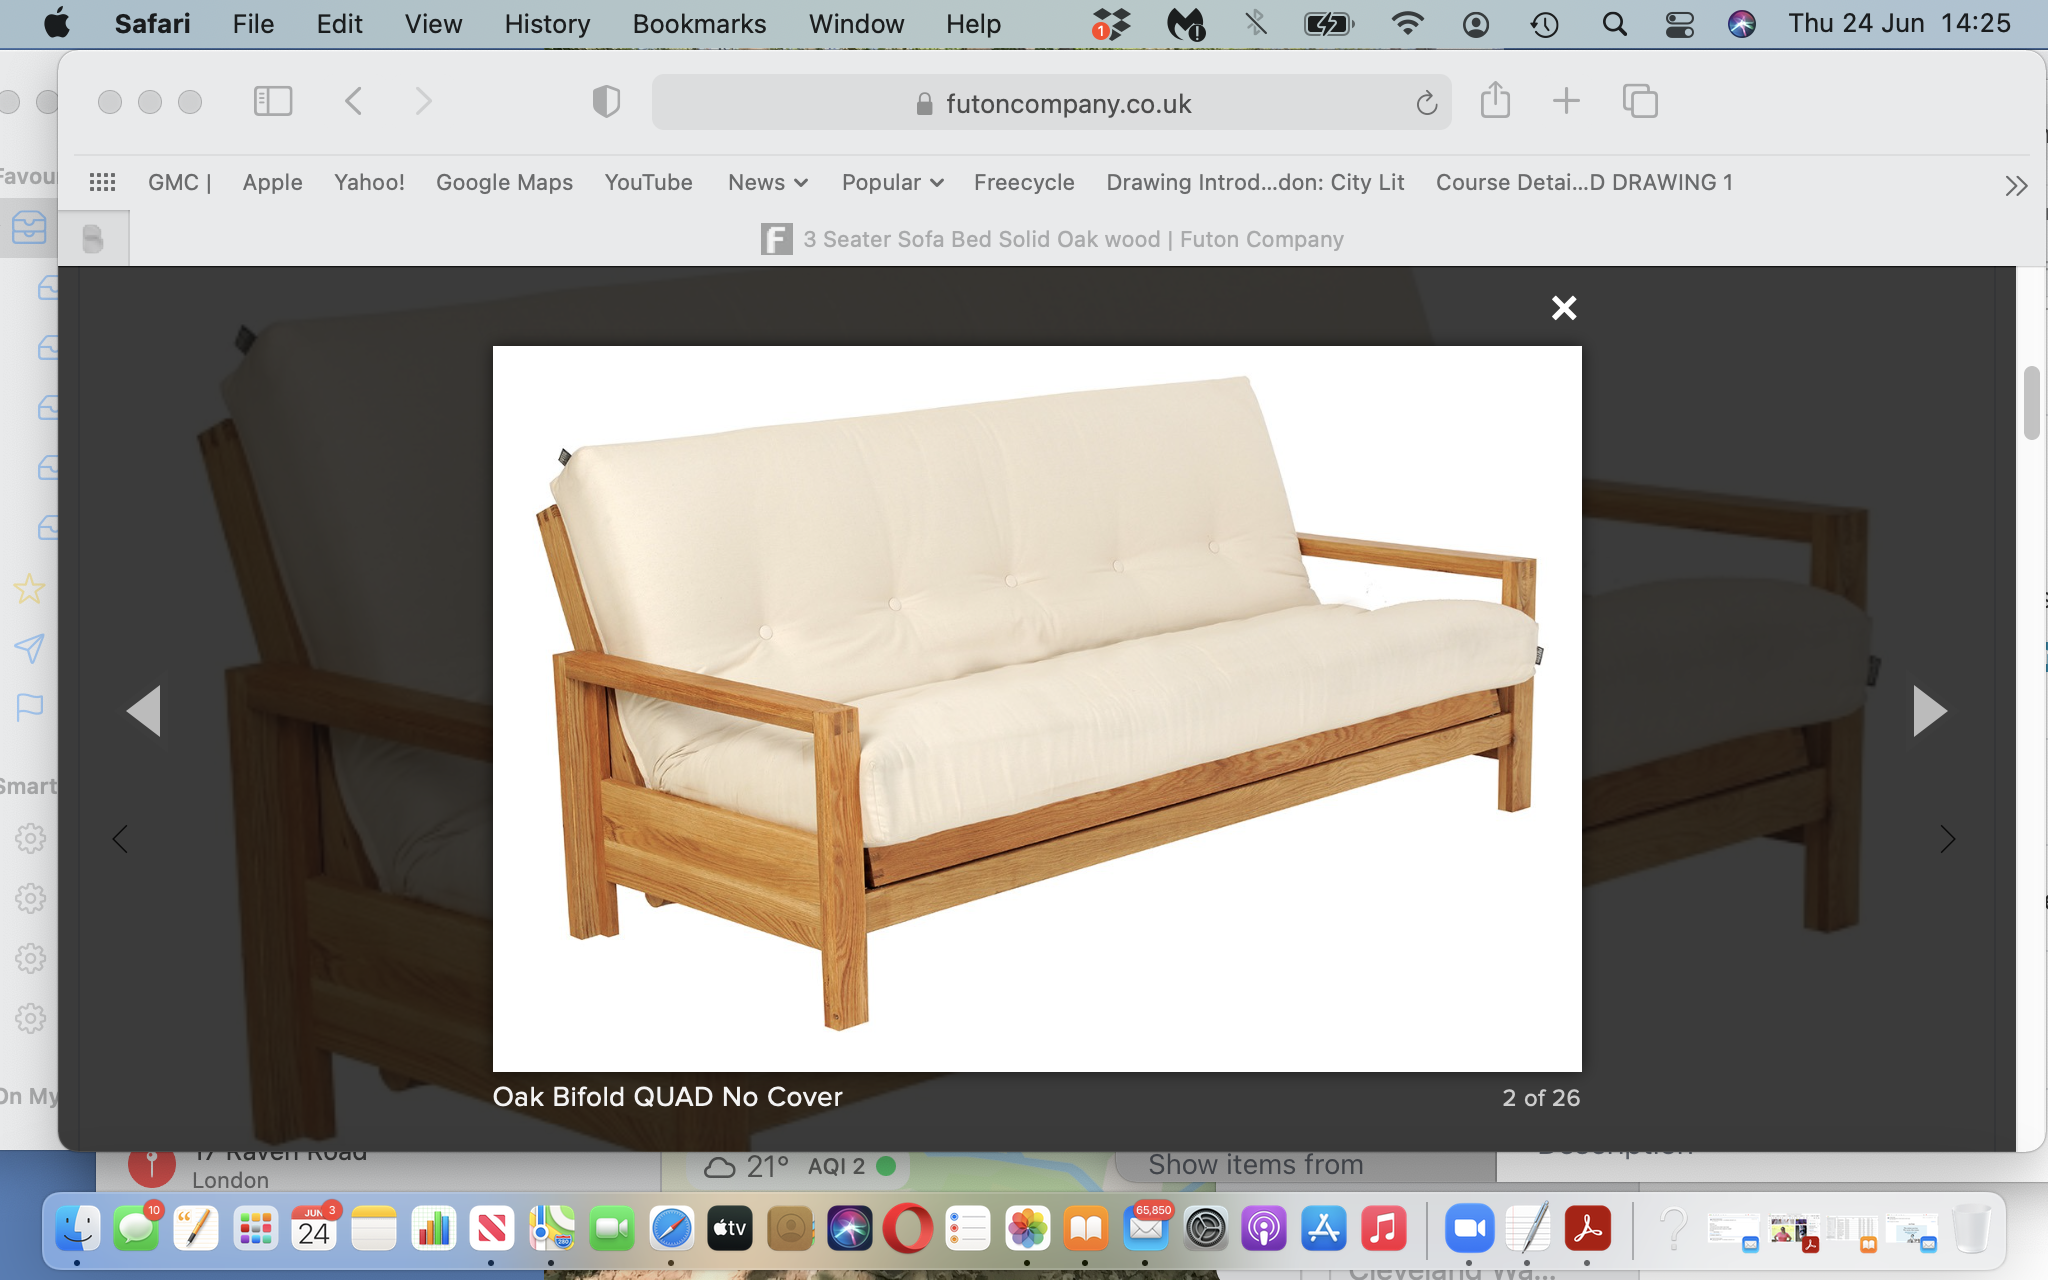
Task: Expand the News bookmarks dropdown
Action: point(767,182)
